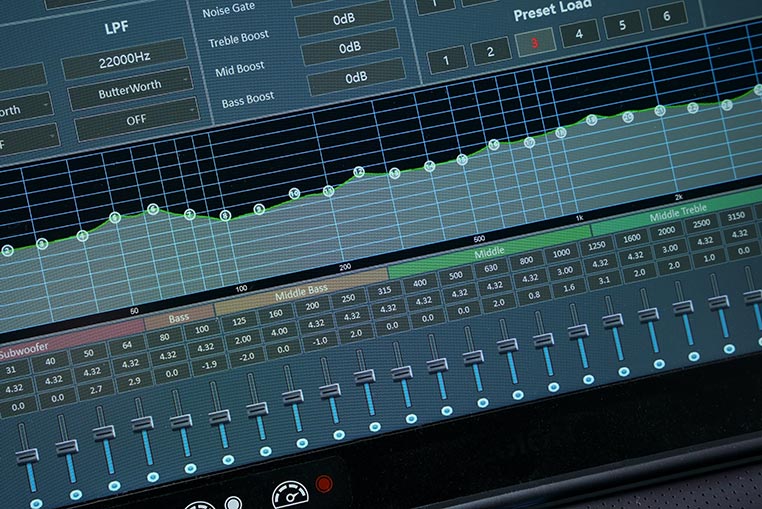Viewport: 762px width, 509px height.
Task: Edit the 2.7 gain value under 50
Action: pos(96,390)
